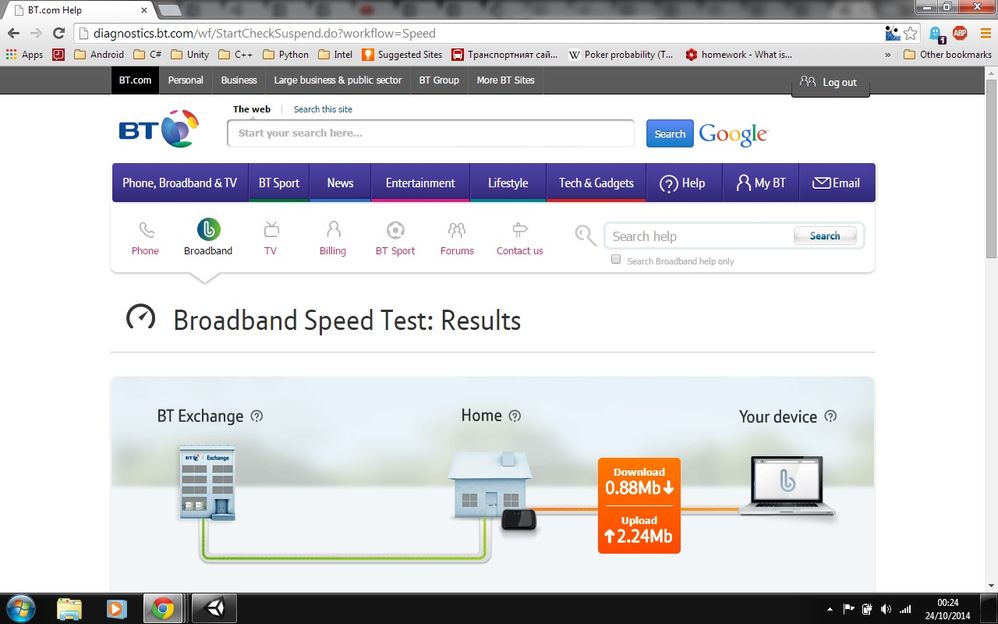The height and width of the screenshot is (624, 998).
Task: Open the Poker probability bookmark
Action: coord(621,55)
